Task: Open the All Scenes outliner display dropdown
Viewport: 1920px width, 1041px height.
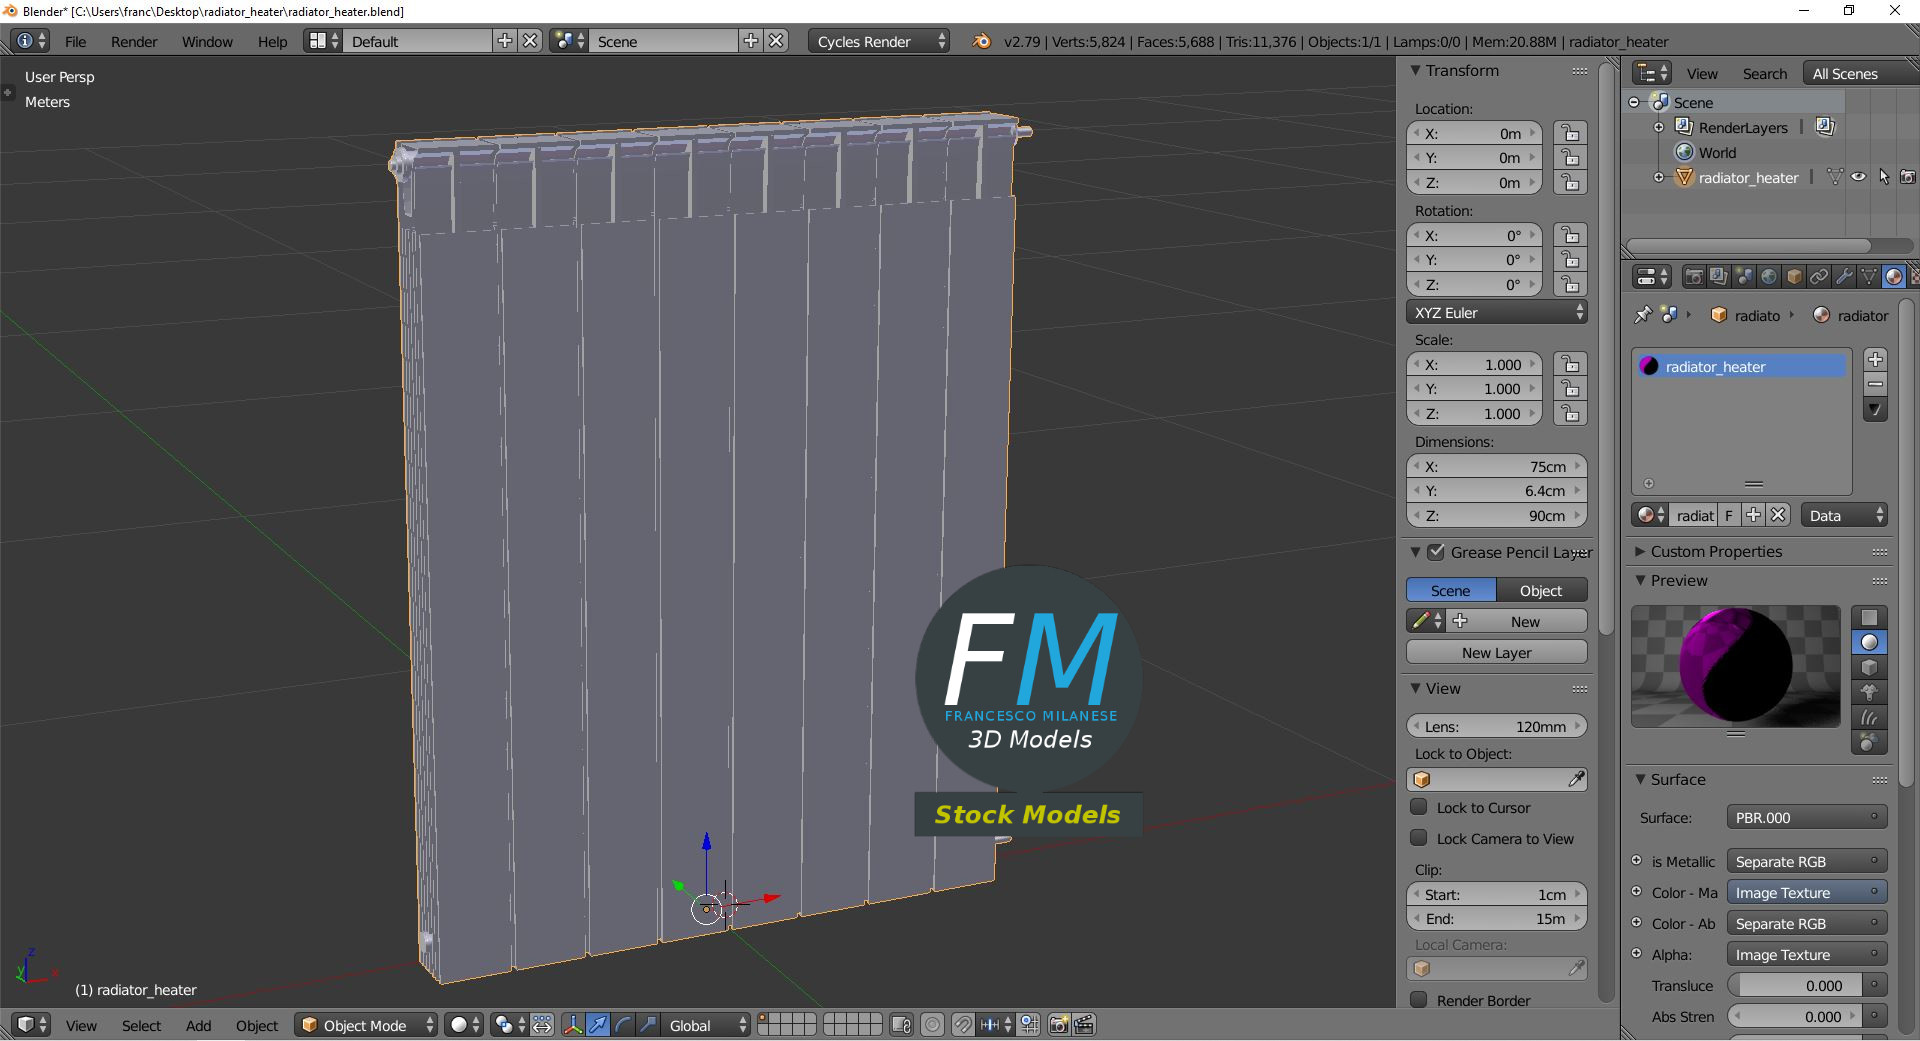Action: click(1860, 73)
